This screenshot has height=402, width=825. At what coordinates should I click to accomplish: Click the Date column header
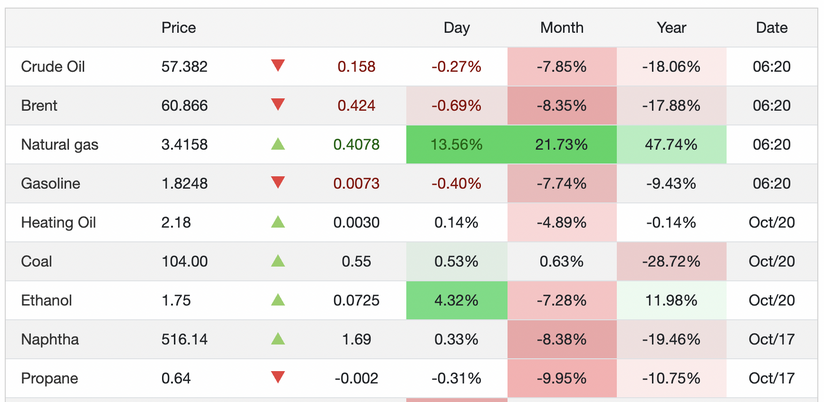[771, 28]
